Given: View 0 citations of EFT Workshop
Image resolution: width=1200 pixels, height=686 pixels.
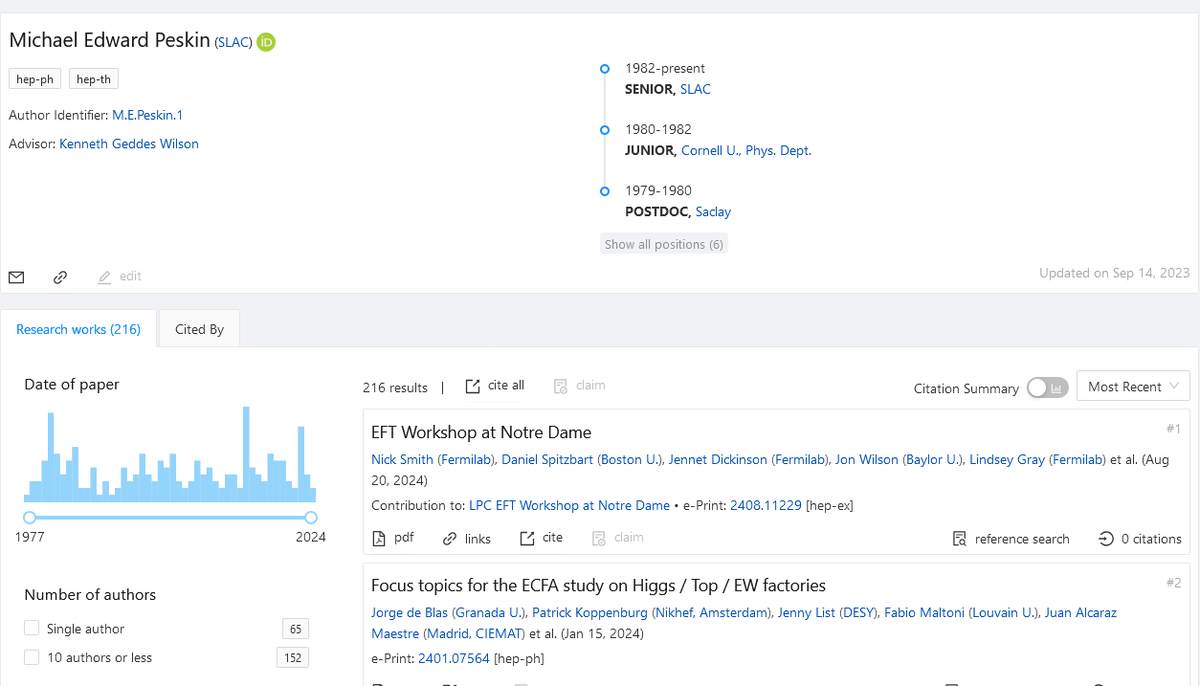Looking at the screenshot, I should click(x=1140, y=539).
